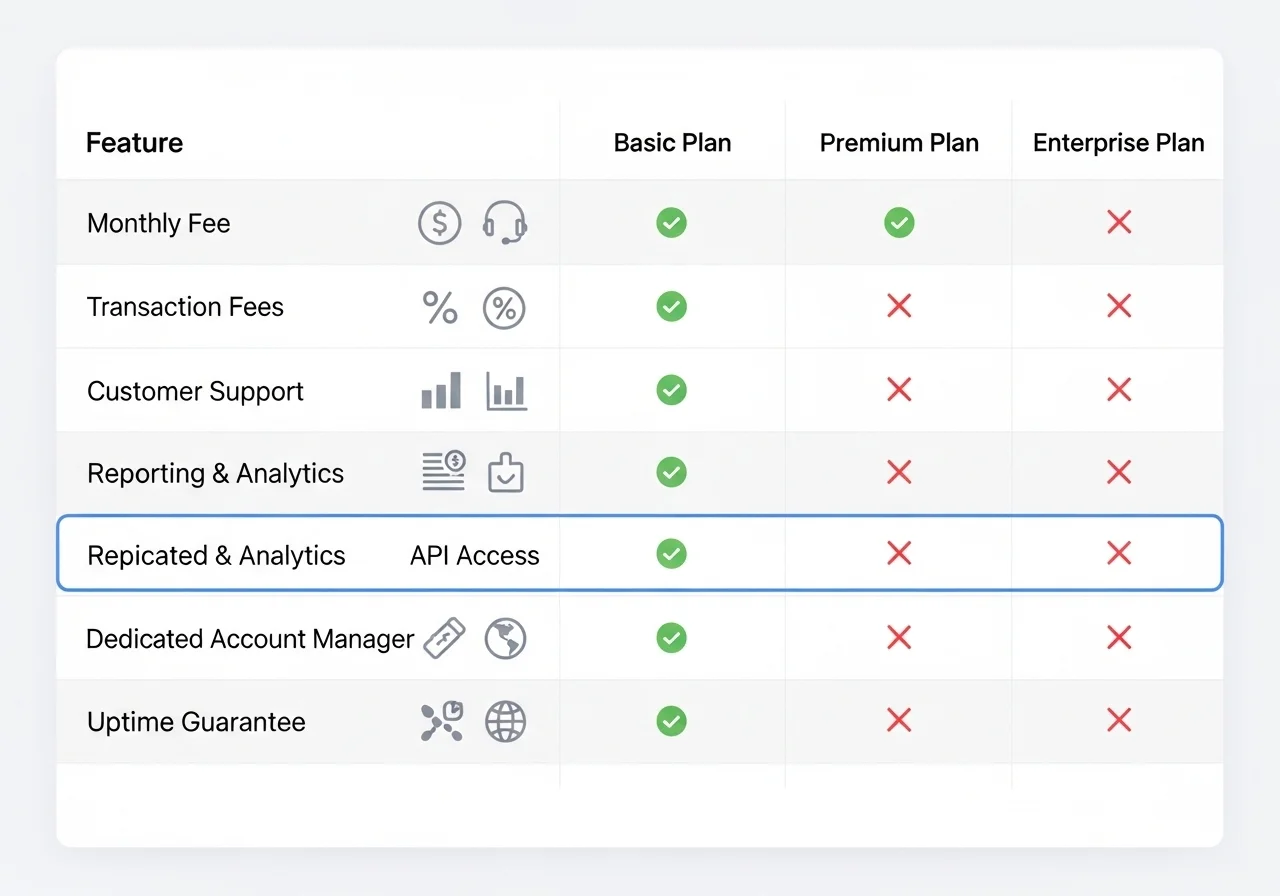Click Premium Plan cross for Reporting & Analytics
This screenshot has width=1280, height=896.
[x=899, y=472]
